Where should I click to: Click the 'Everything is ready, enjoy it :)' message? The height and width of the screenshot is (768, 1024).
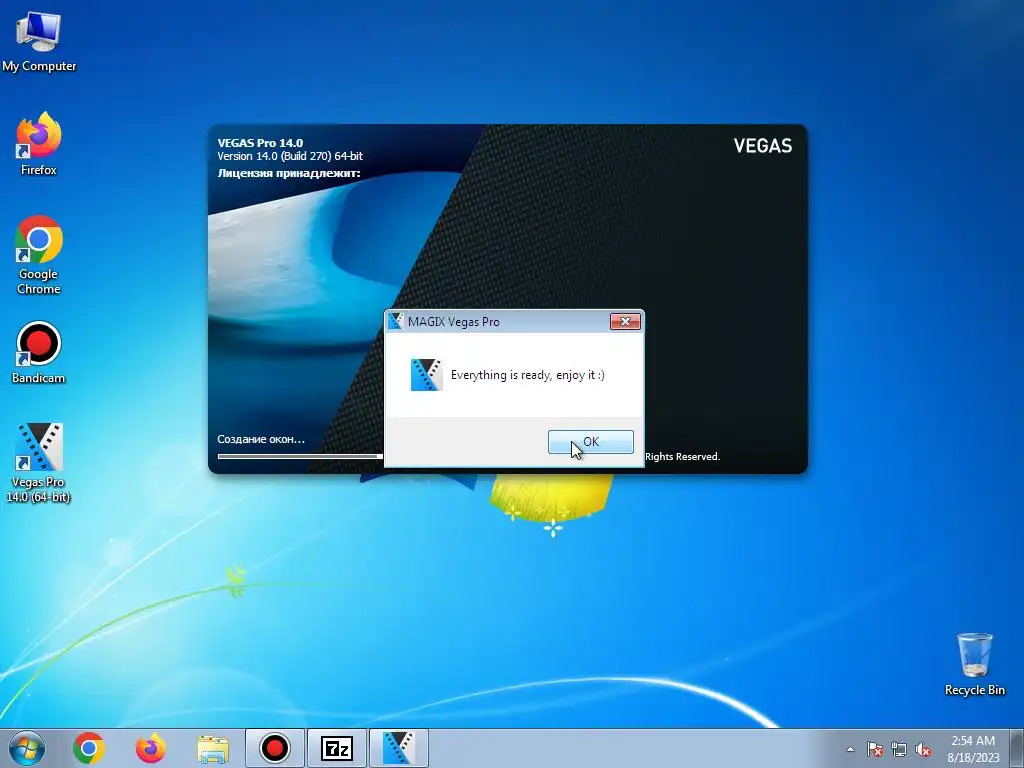coord(528,375)
